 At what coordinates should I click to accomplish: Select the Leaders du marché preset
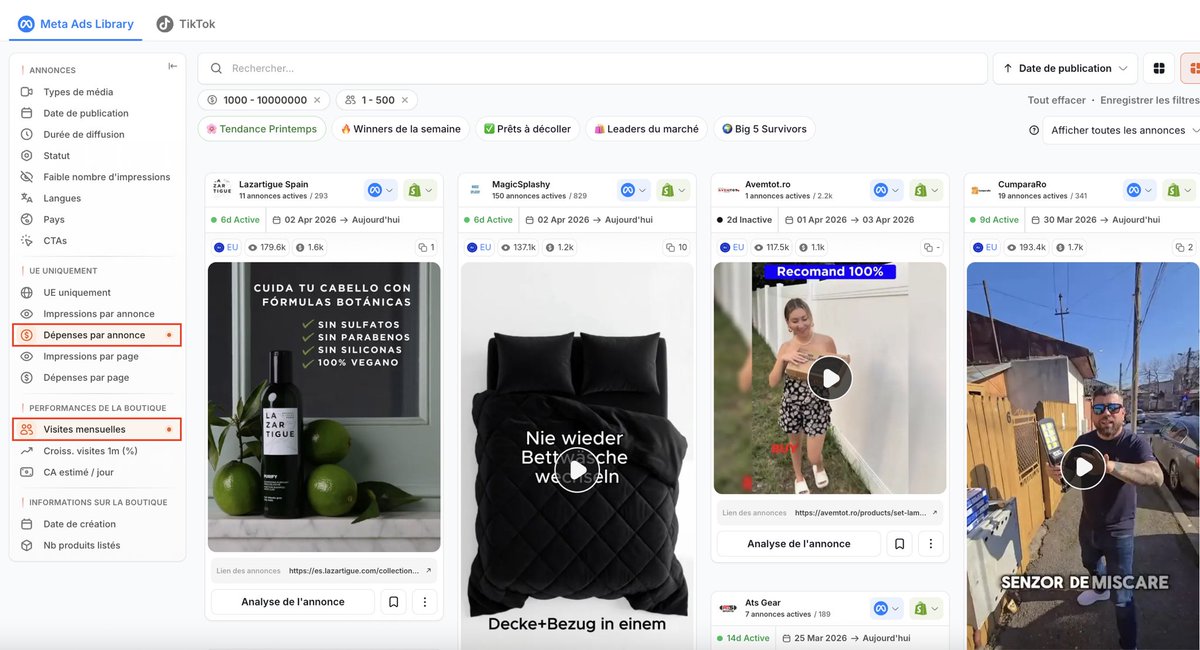point(646,129)
